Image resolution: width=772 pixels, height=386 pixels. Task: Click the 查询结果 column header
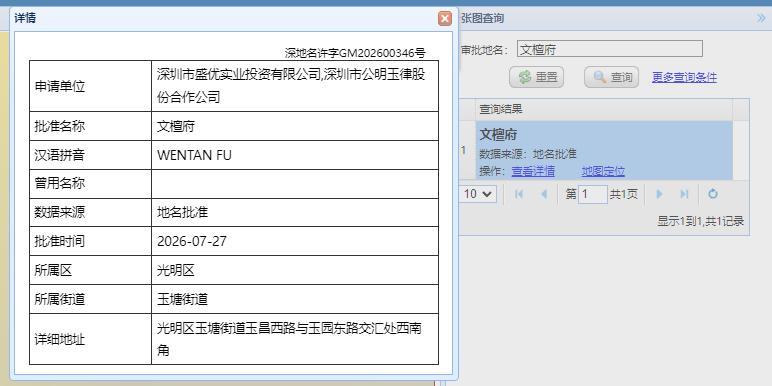coord(604,109)
